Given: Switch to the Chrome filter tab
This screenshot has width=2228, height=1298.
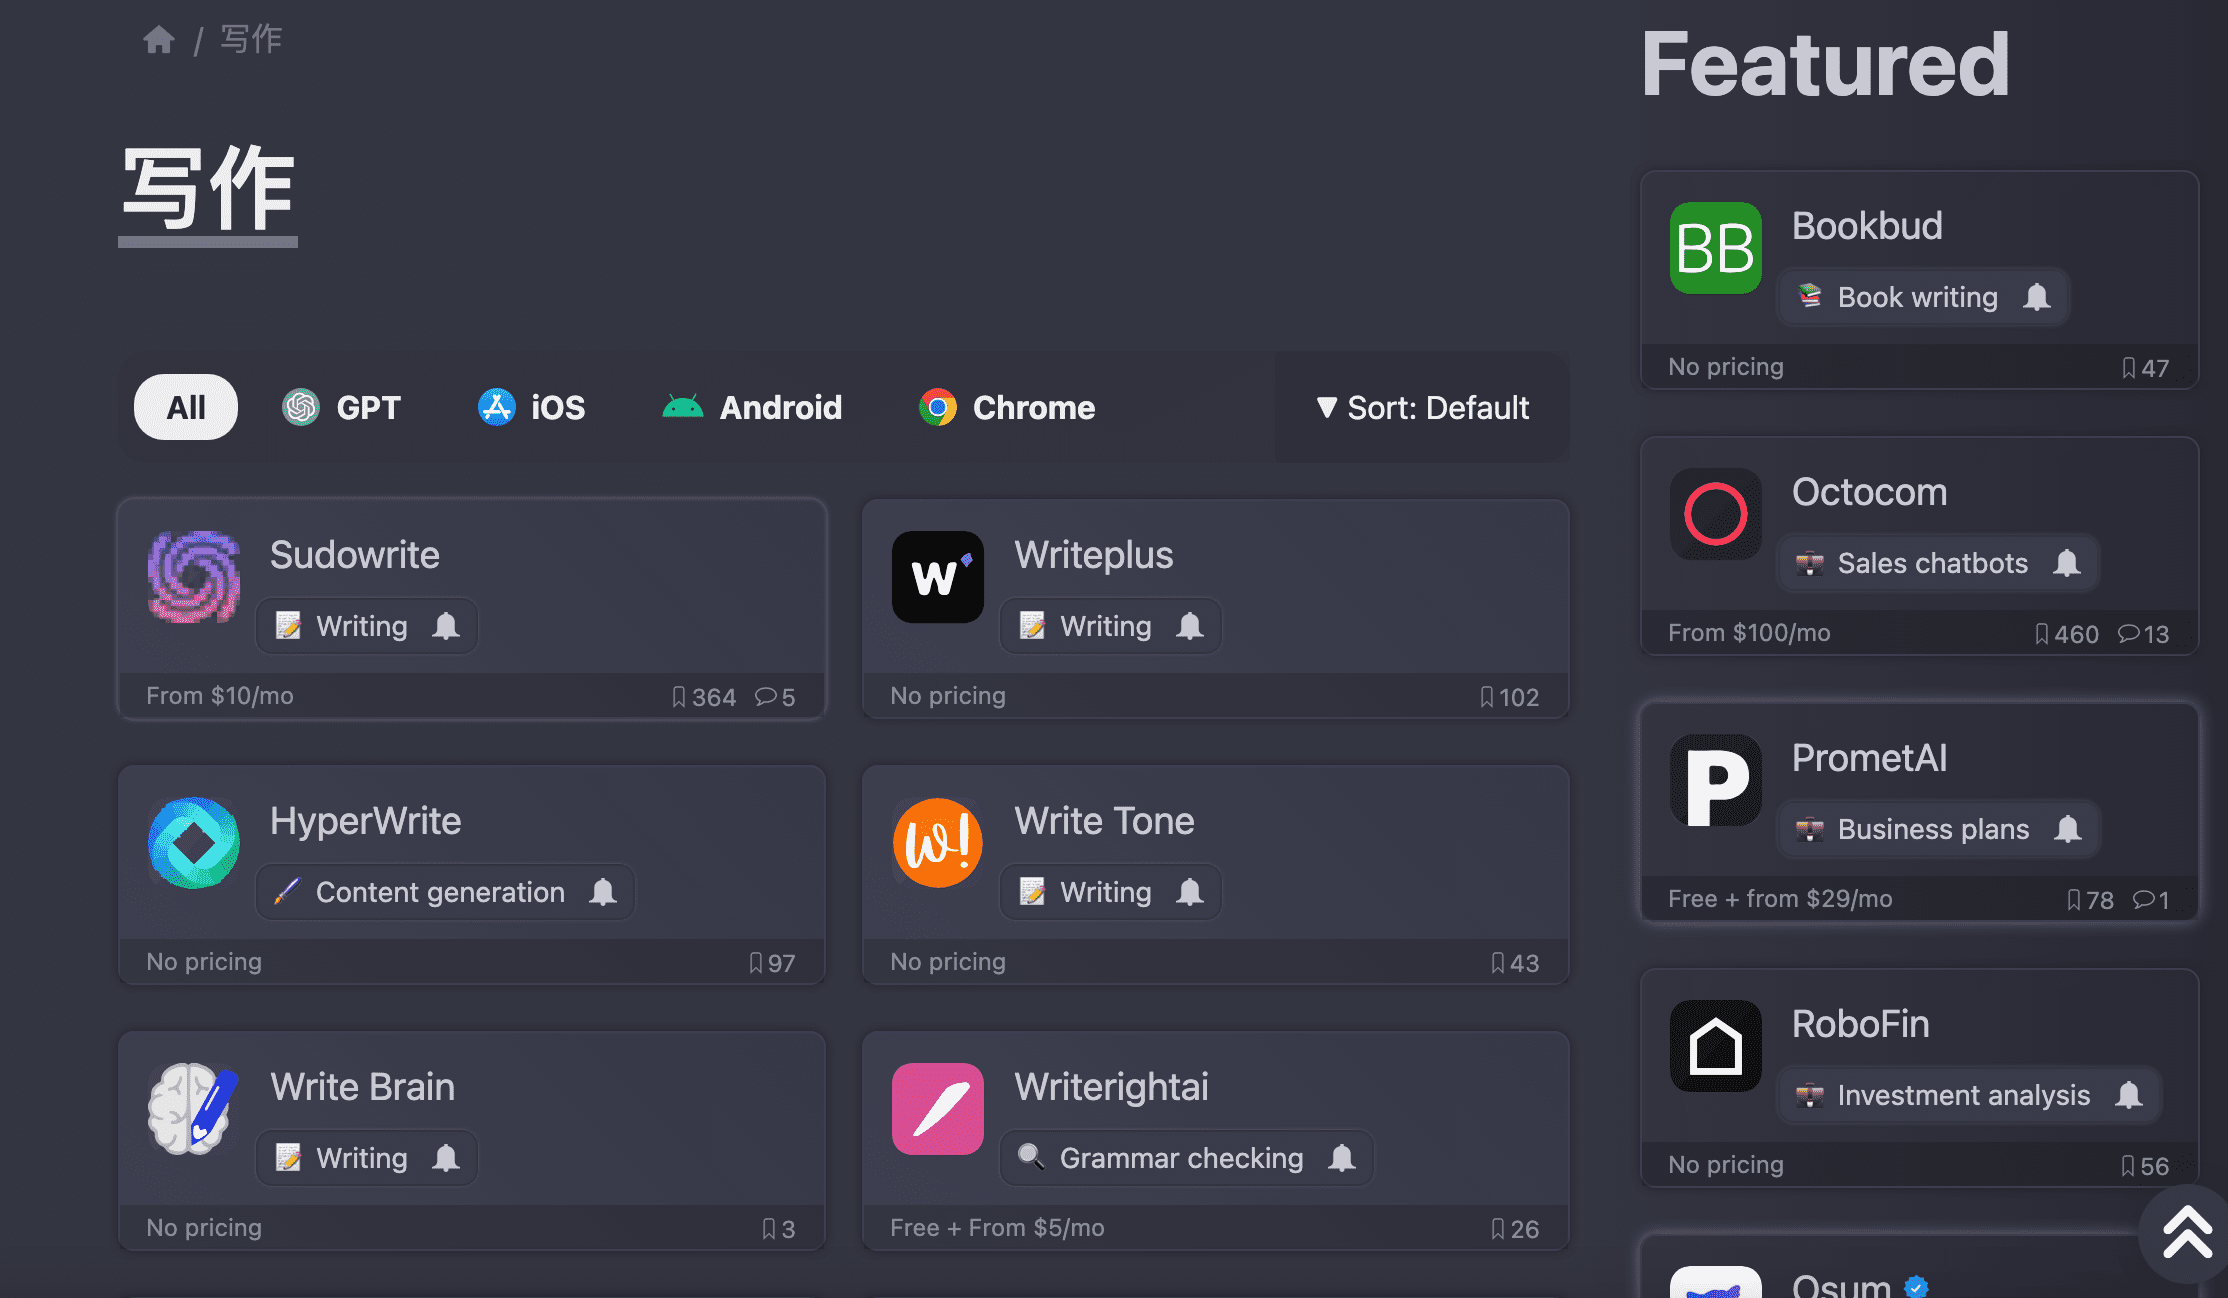Looking at the screenshot, I should (1007, 407).
